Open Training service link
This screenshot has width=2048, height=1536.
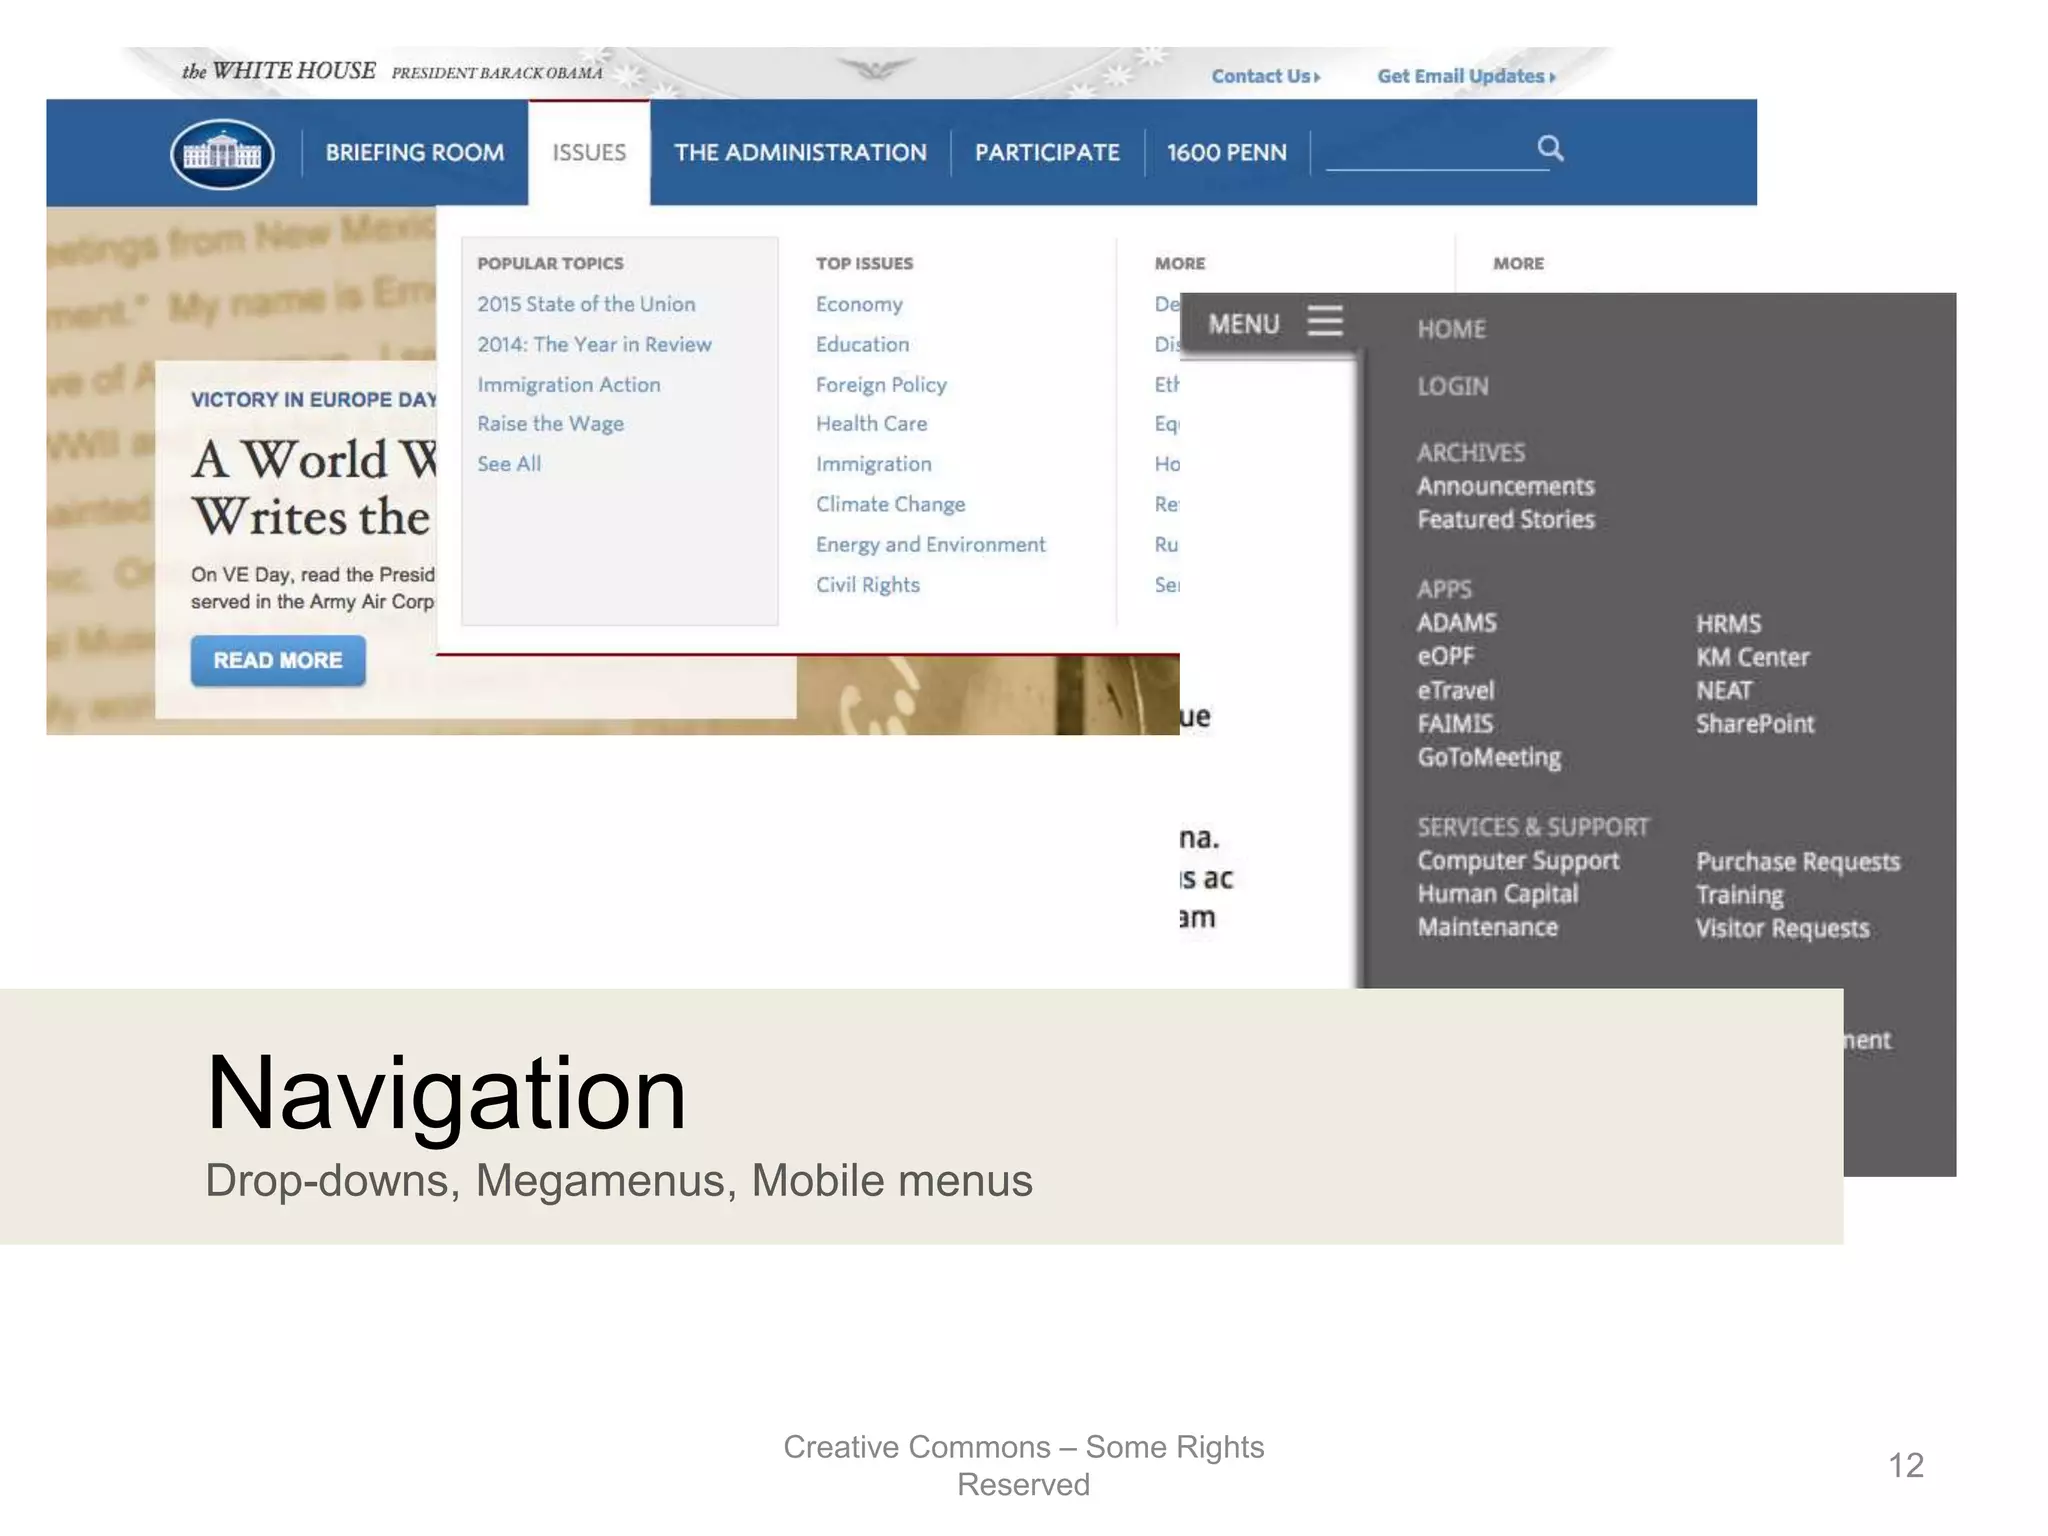point(1739,895)
